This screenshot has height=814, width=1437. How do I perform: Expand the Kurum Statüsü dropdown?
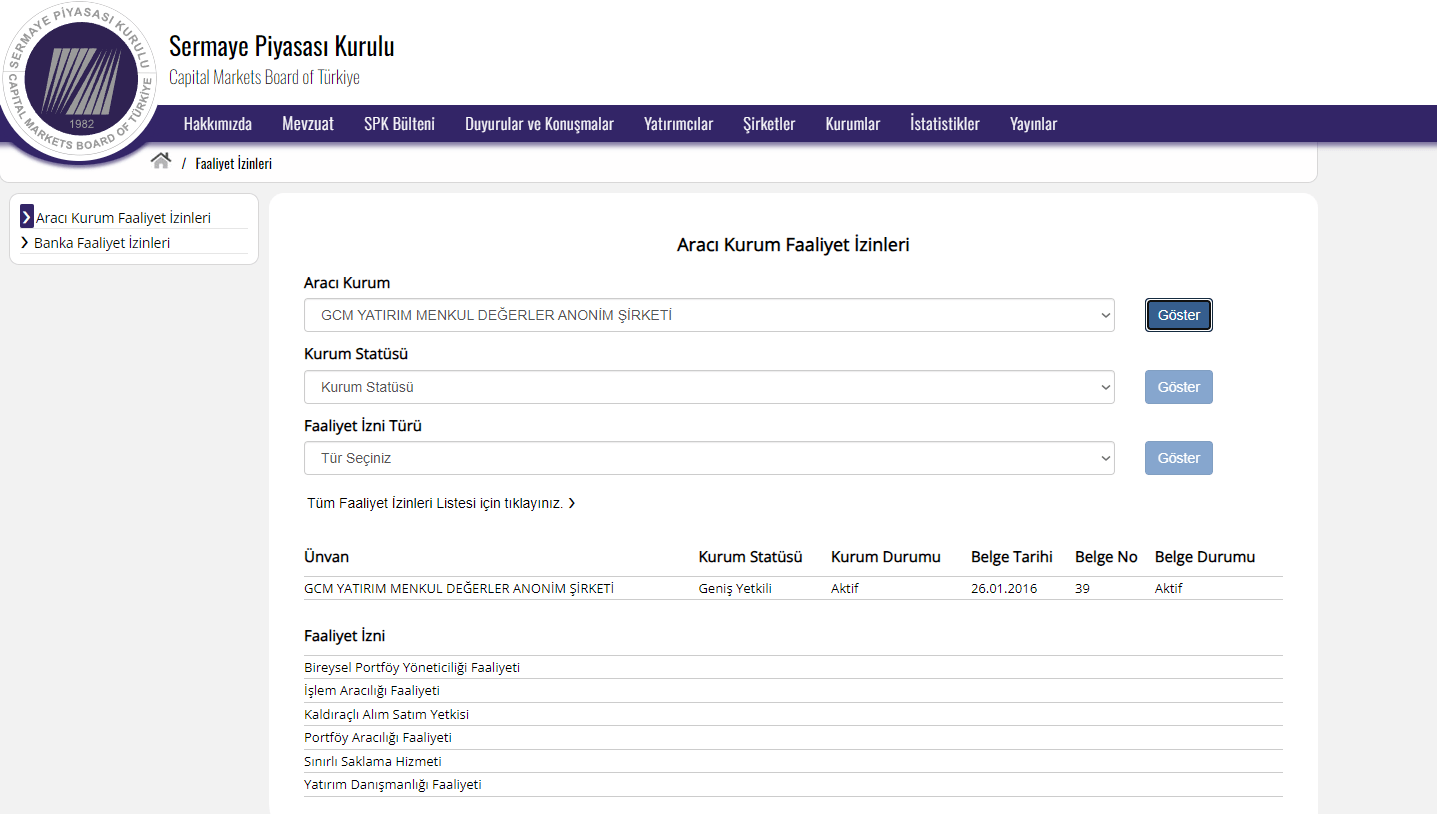click(x=708, y=387)
